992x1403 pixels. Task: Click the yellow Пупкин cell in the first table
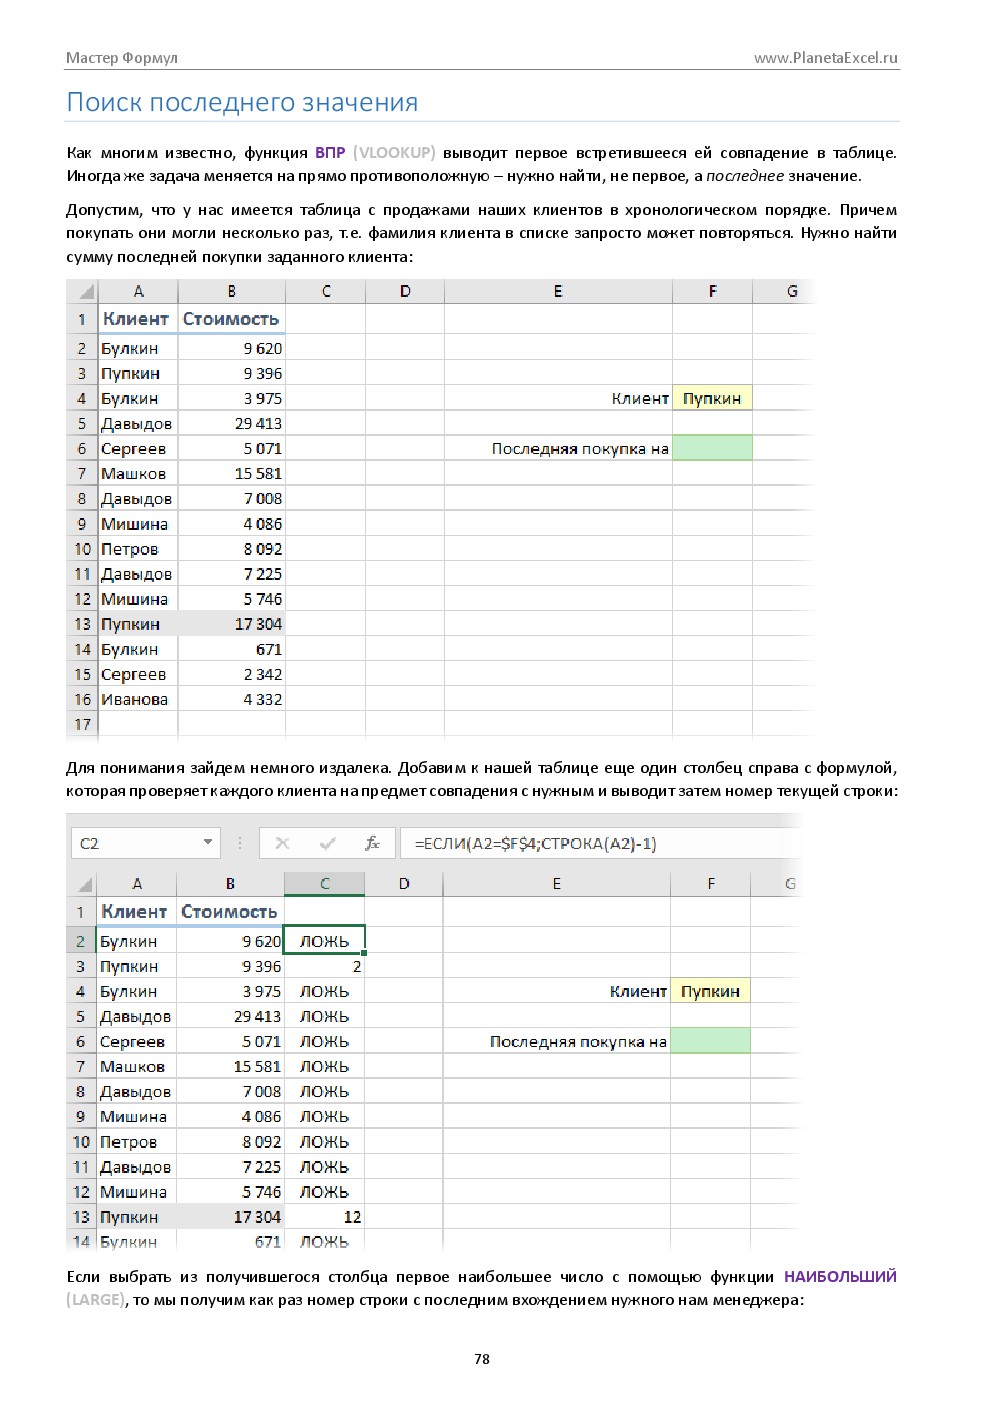tap(712, 398)
